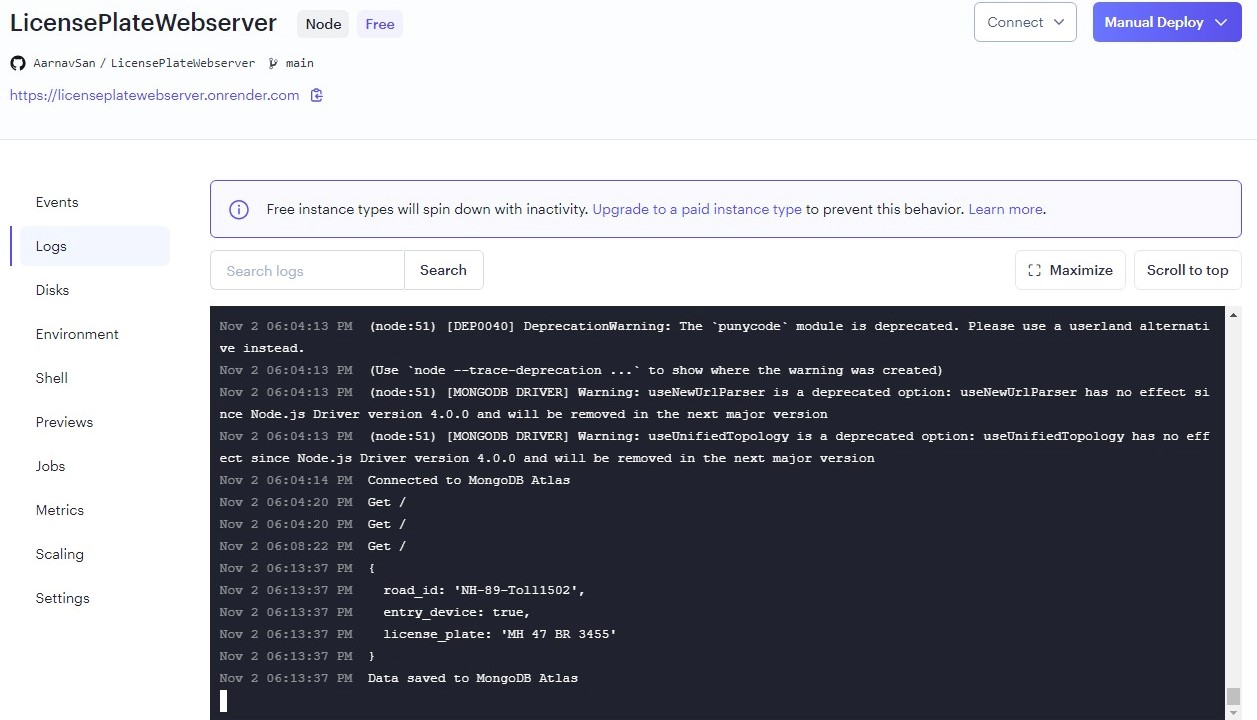Viewport: 1257px width, 720px height.
Task: Open the Scaling page
Action: point(60,554)
